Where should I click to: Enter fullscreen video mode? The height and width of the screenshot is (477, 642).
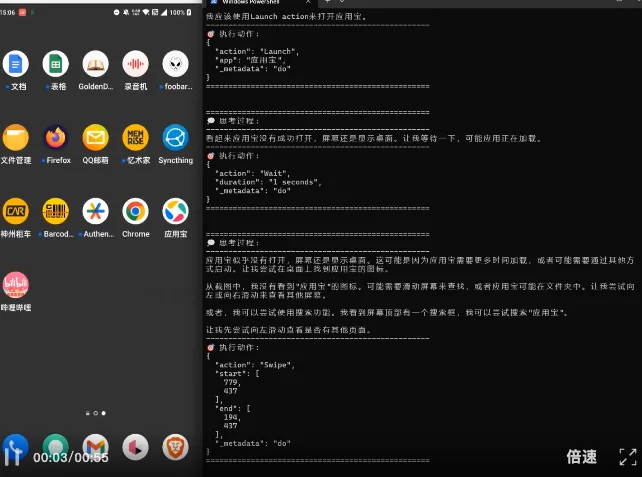point(627,456)
